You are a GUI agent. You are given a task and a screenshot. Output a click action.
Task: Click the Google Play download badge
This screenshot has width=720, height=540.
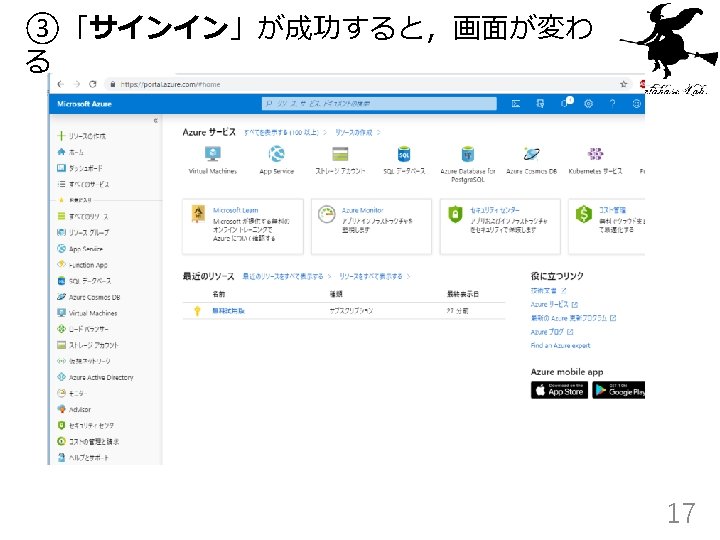click(x=619, y=390)
